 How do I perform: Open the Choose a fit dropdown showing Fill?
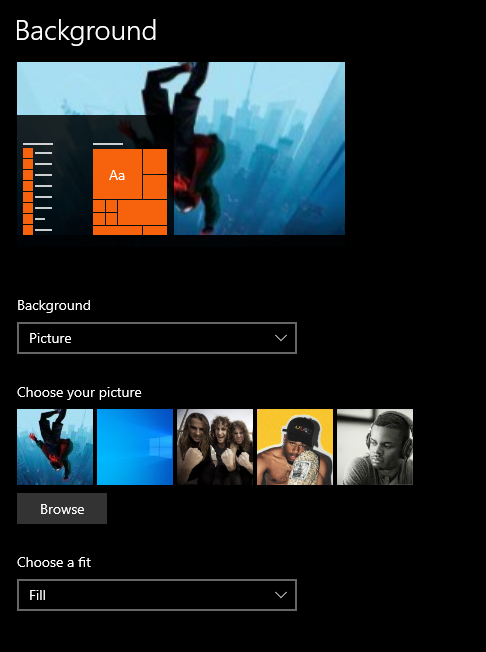point(157,595)
